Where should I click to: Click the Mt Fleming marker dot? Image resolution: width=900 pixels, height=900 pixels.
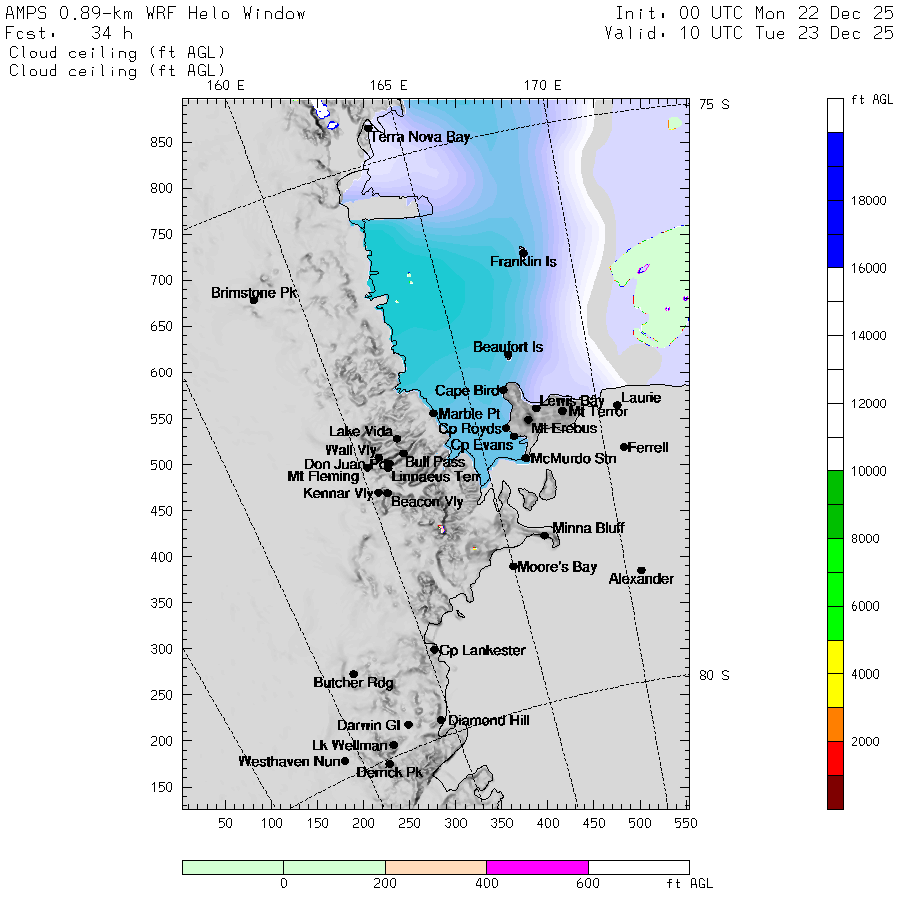coord(367,468)
